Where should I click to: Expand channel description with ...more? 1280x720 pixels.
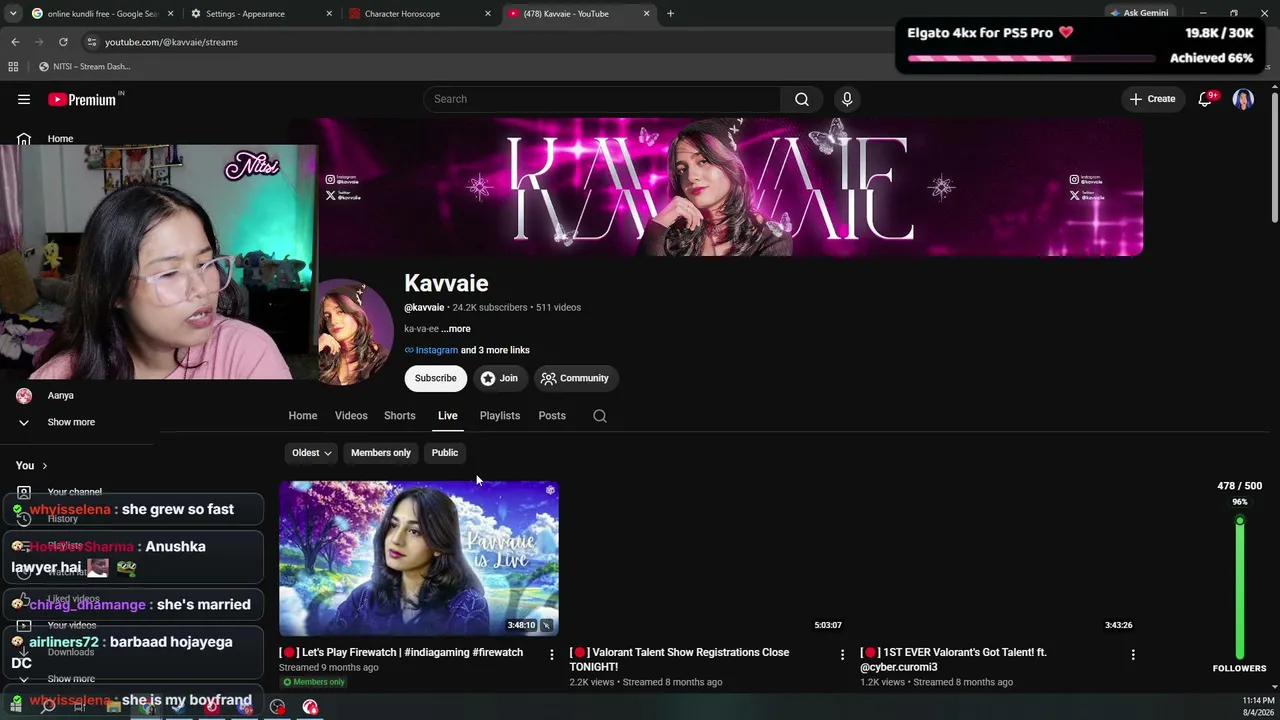coord(456,329)
